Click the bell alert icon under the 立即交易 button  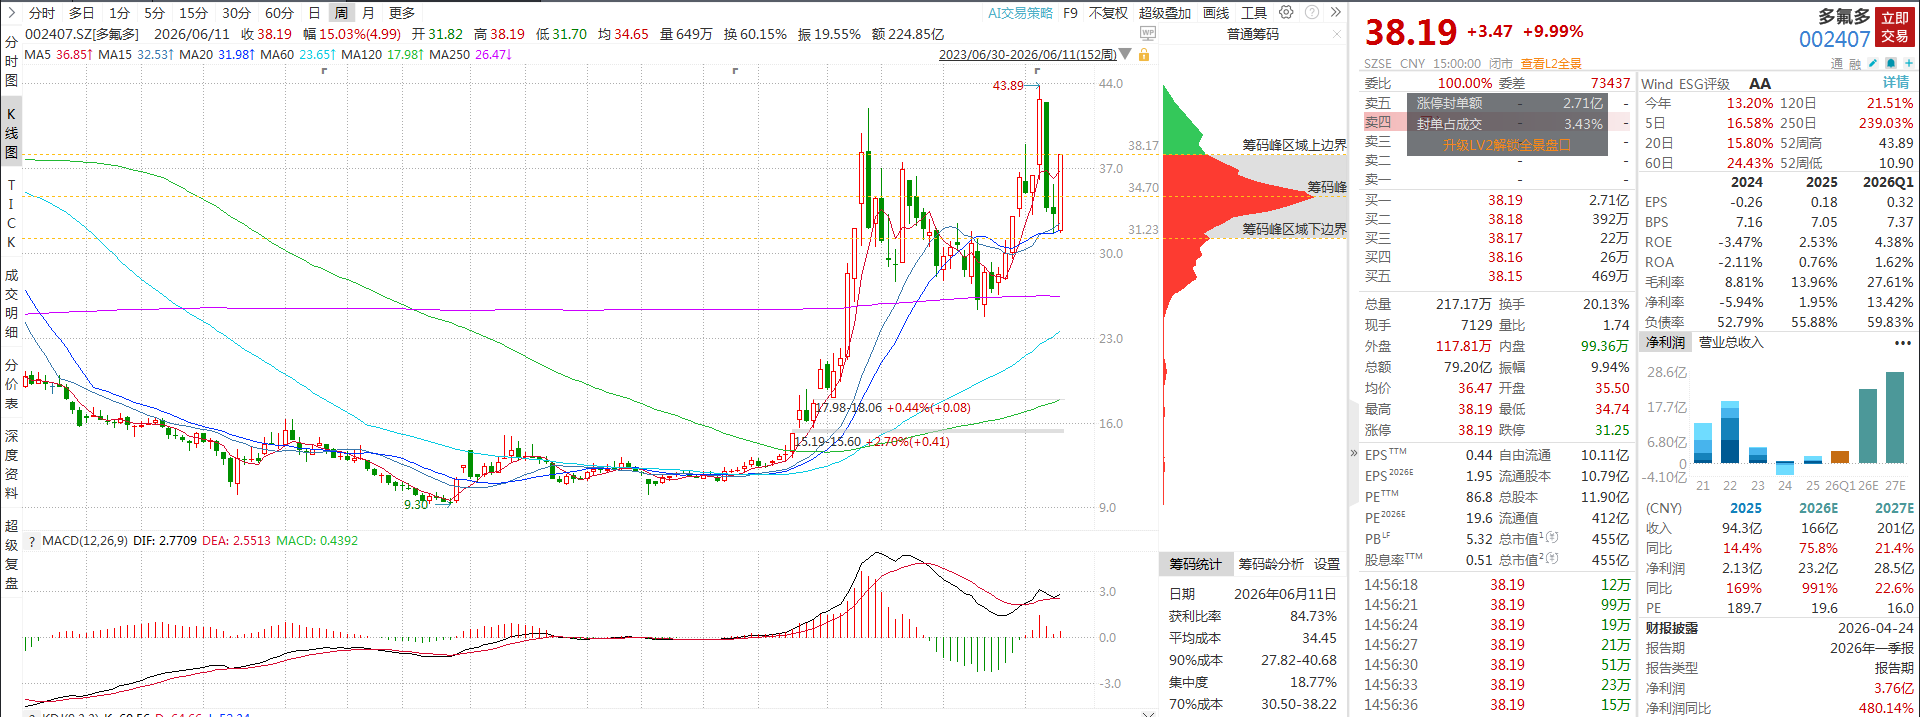coord(1891,63)
